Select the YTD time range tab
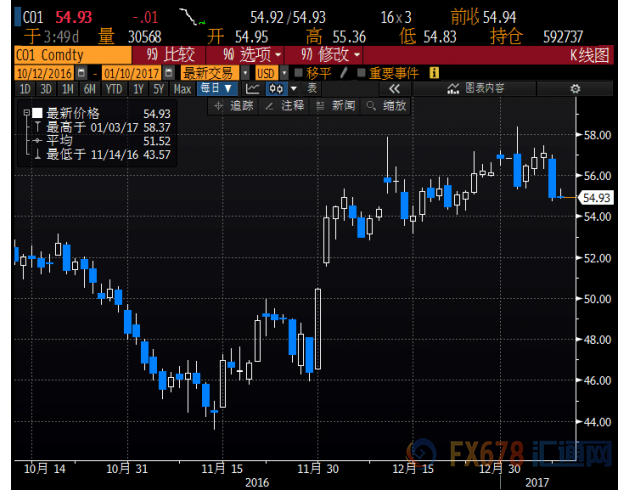The width and height of the screenshot is (630, 490). tap(114, 89)
